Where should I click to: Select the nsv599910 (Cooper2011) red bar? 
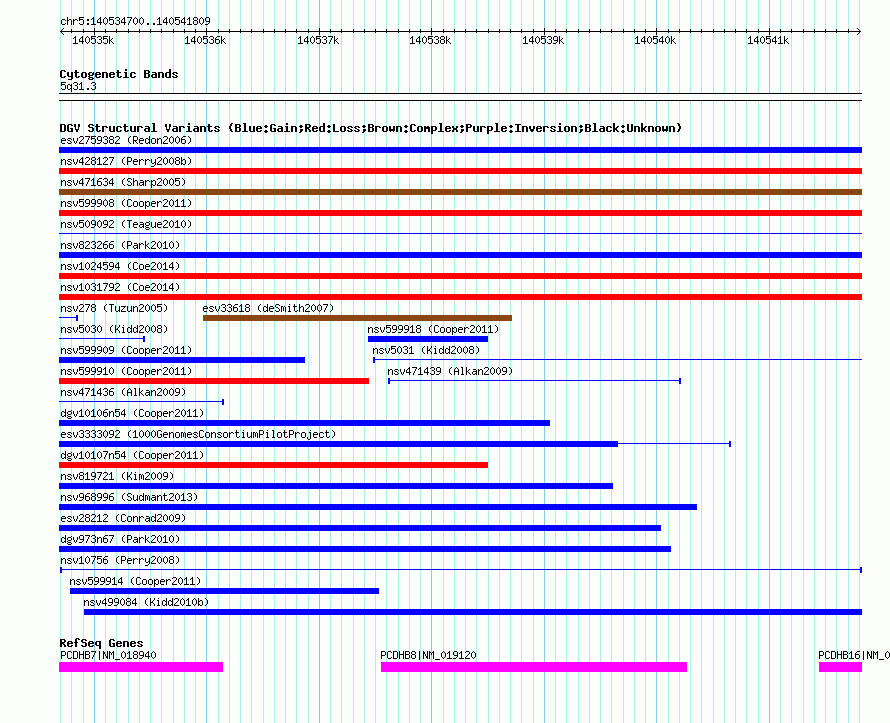pos(214,381)
